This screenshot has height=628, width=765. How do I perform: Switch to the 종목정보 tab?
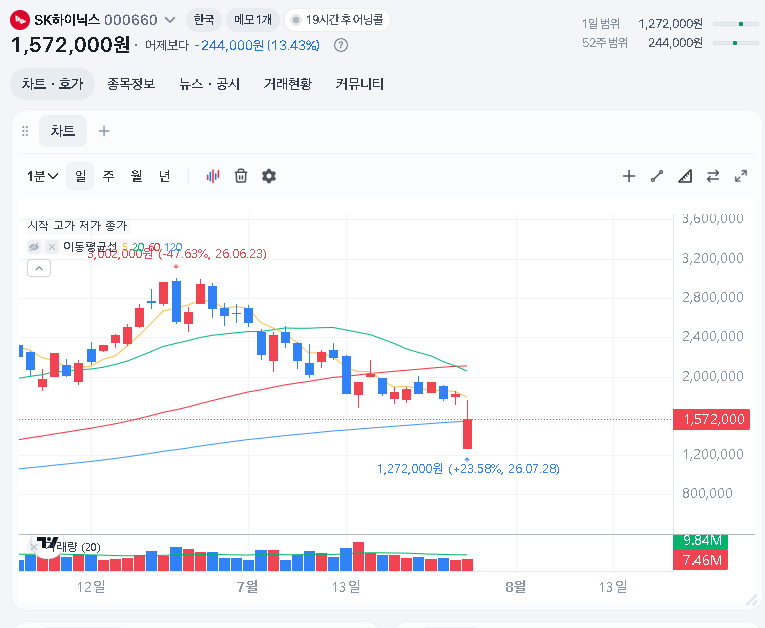(x=131, y=84)
